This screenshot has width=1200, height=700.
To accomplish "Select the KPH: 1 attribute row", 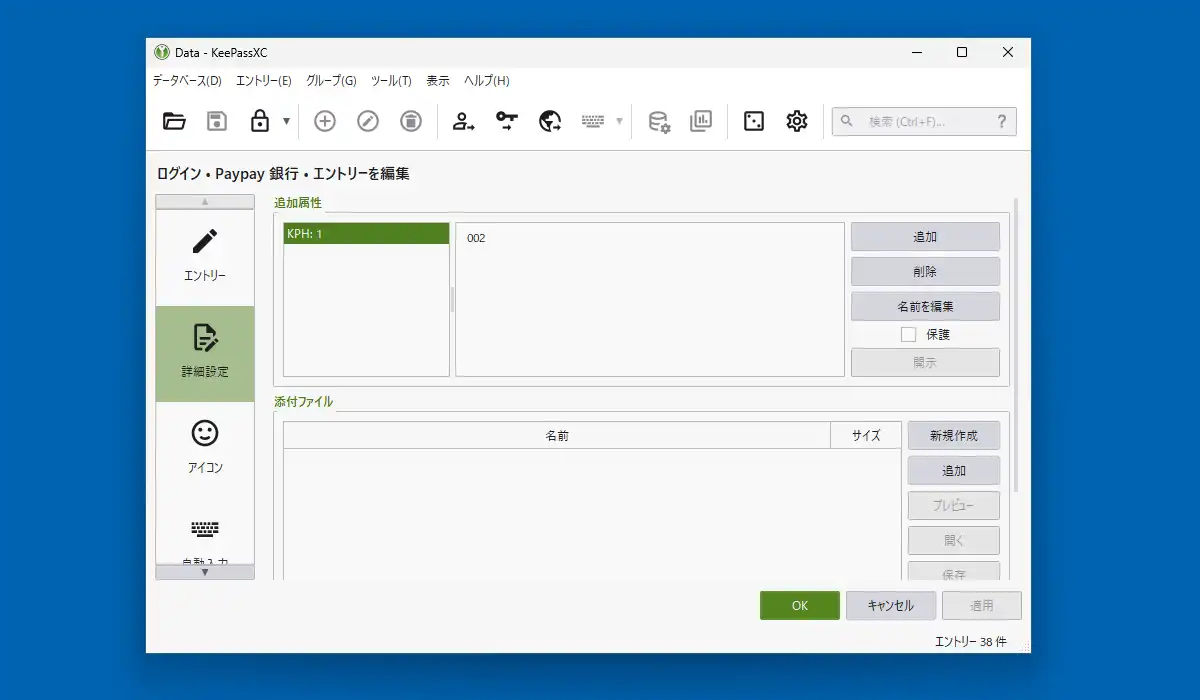I will pos(366,234).
